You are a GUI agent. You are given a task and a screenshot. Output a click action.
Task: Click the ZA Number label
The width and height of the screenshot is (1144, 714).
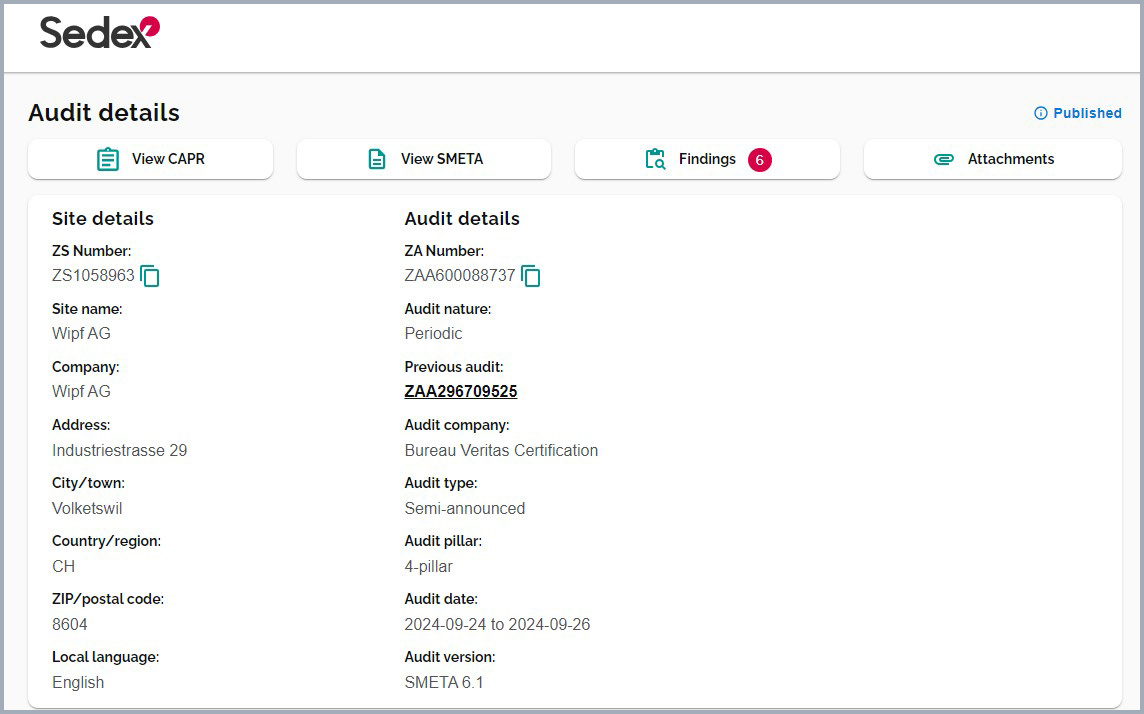coord(444,251)
